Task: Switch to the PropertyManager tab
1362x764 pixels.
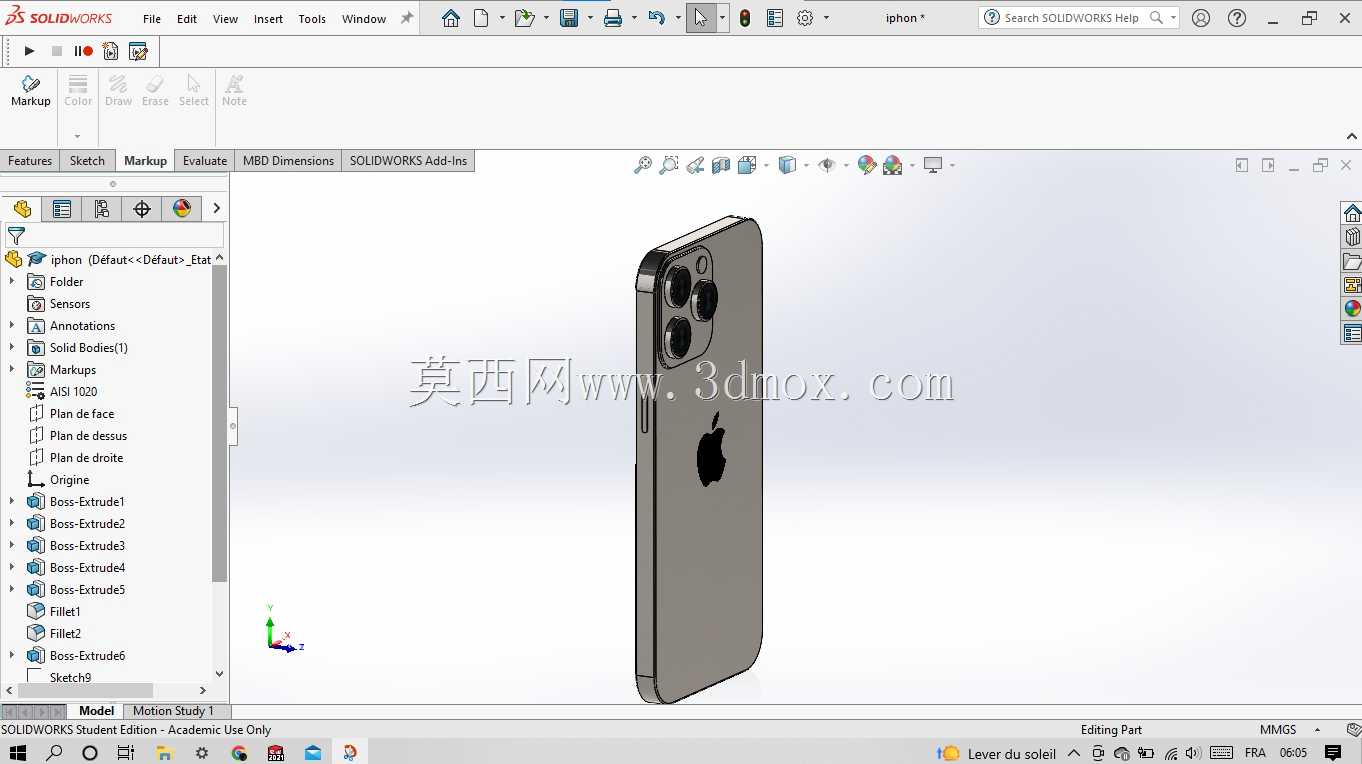Action: coord(62,208)
